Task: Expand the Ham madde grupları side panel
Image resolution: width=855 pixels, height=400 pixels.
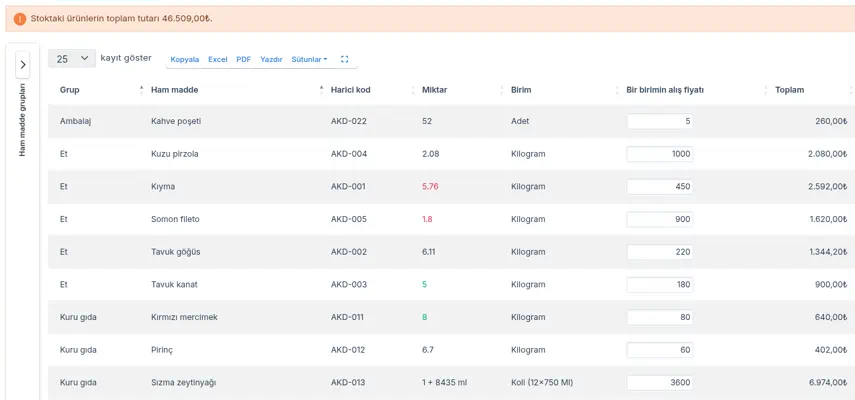Action: point(22,64)
